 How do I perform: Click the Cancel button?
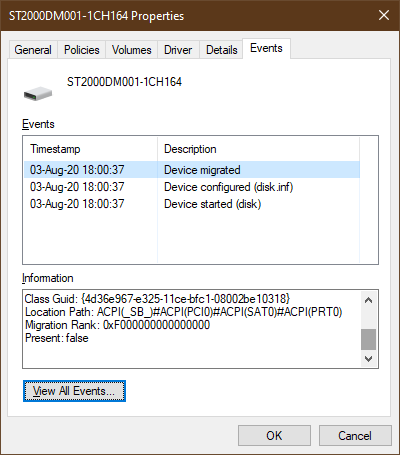tap(355, 435)
